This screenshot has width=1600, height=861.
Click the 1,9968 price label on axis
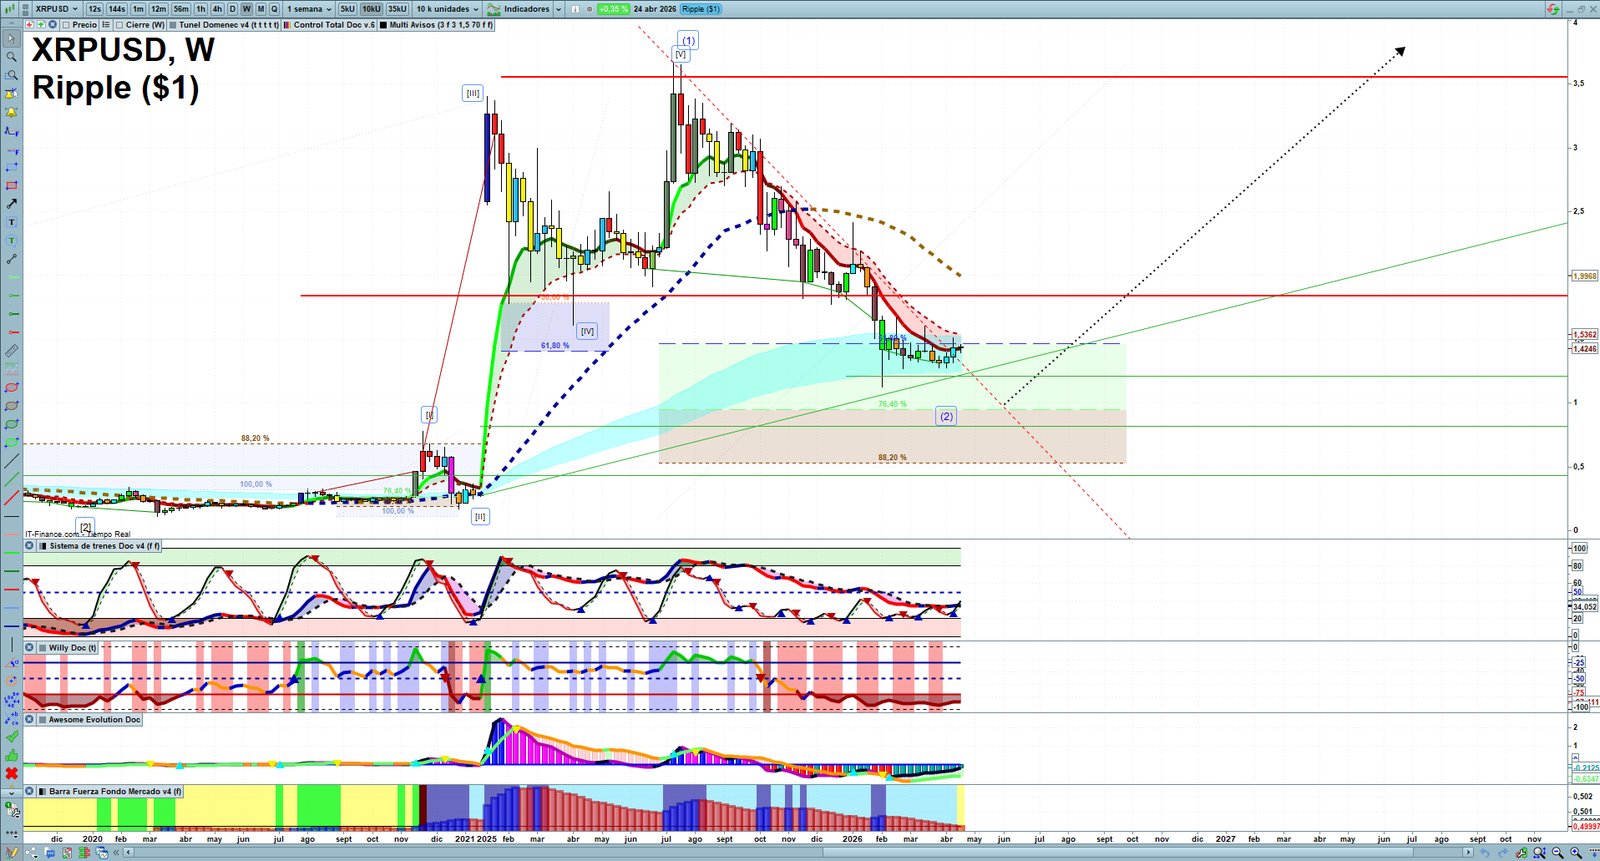point(1585,276)
